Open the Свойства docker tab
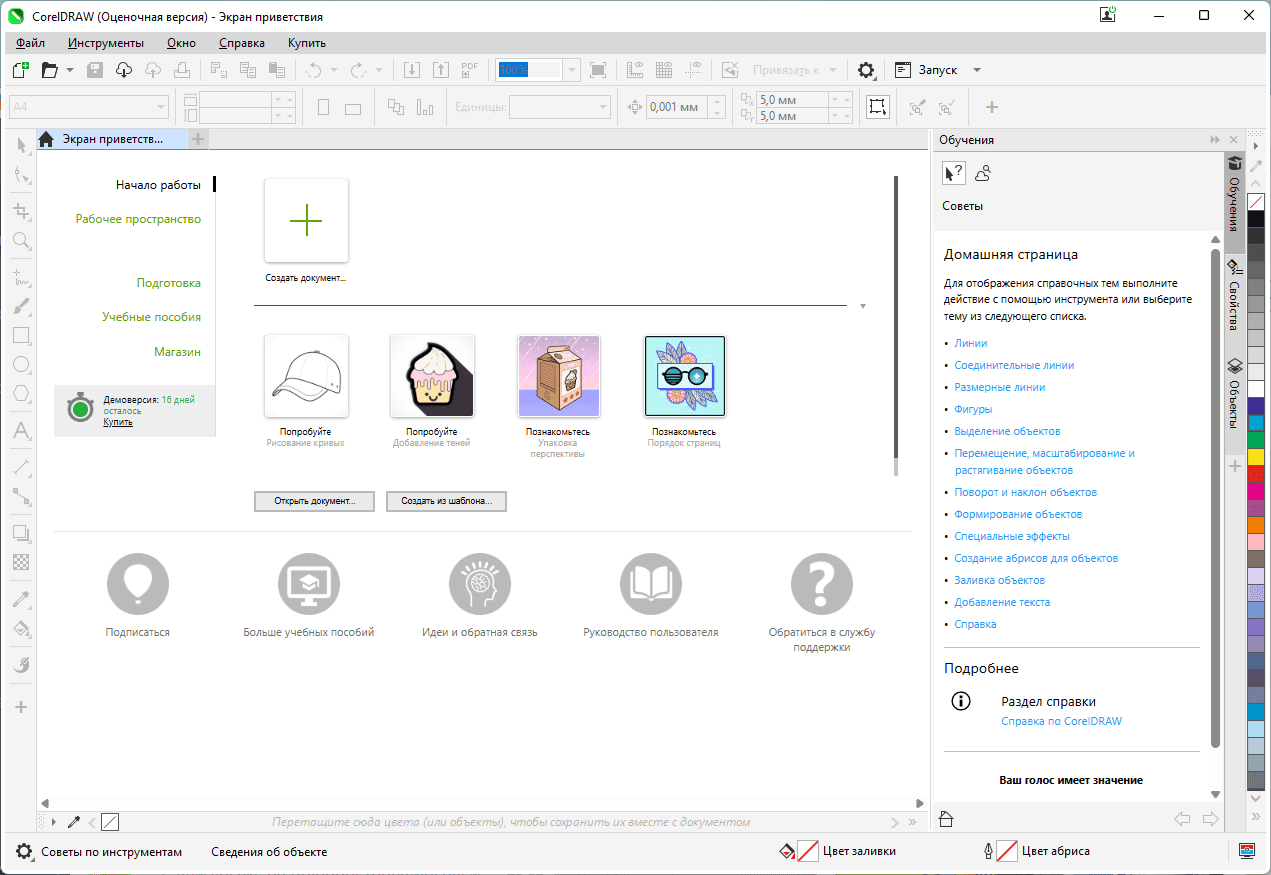This screenshot has height=875, width=1271. (1234, 297)
